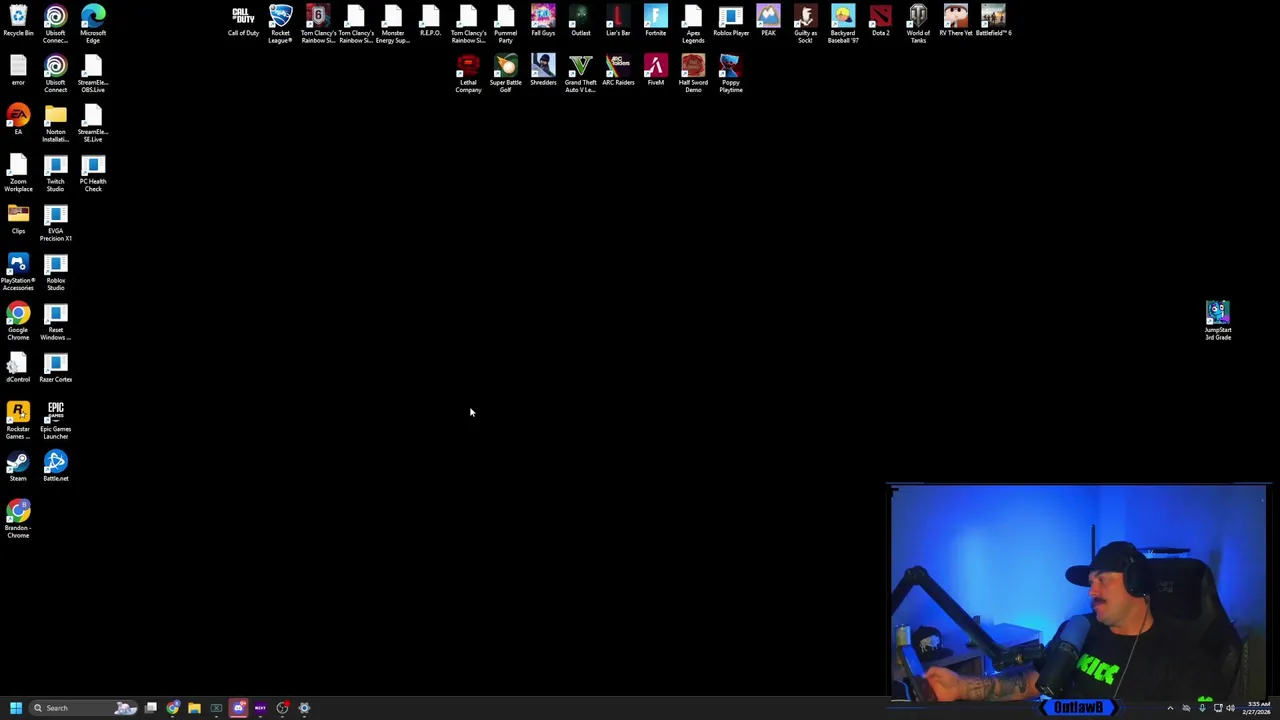
Task: Open the Zoom Workplace shortcut
Action: coord(18,173)
